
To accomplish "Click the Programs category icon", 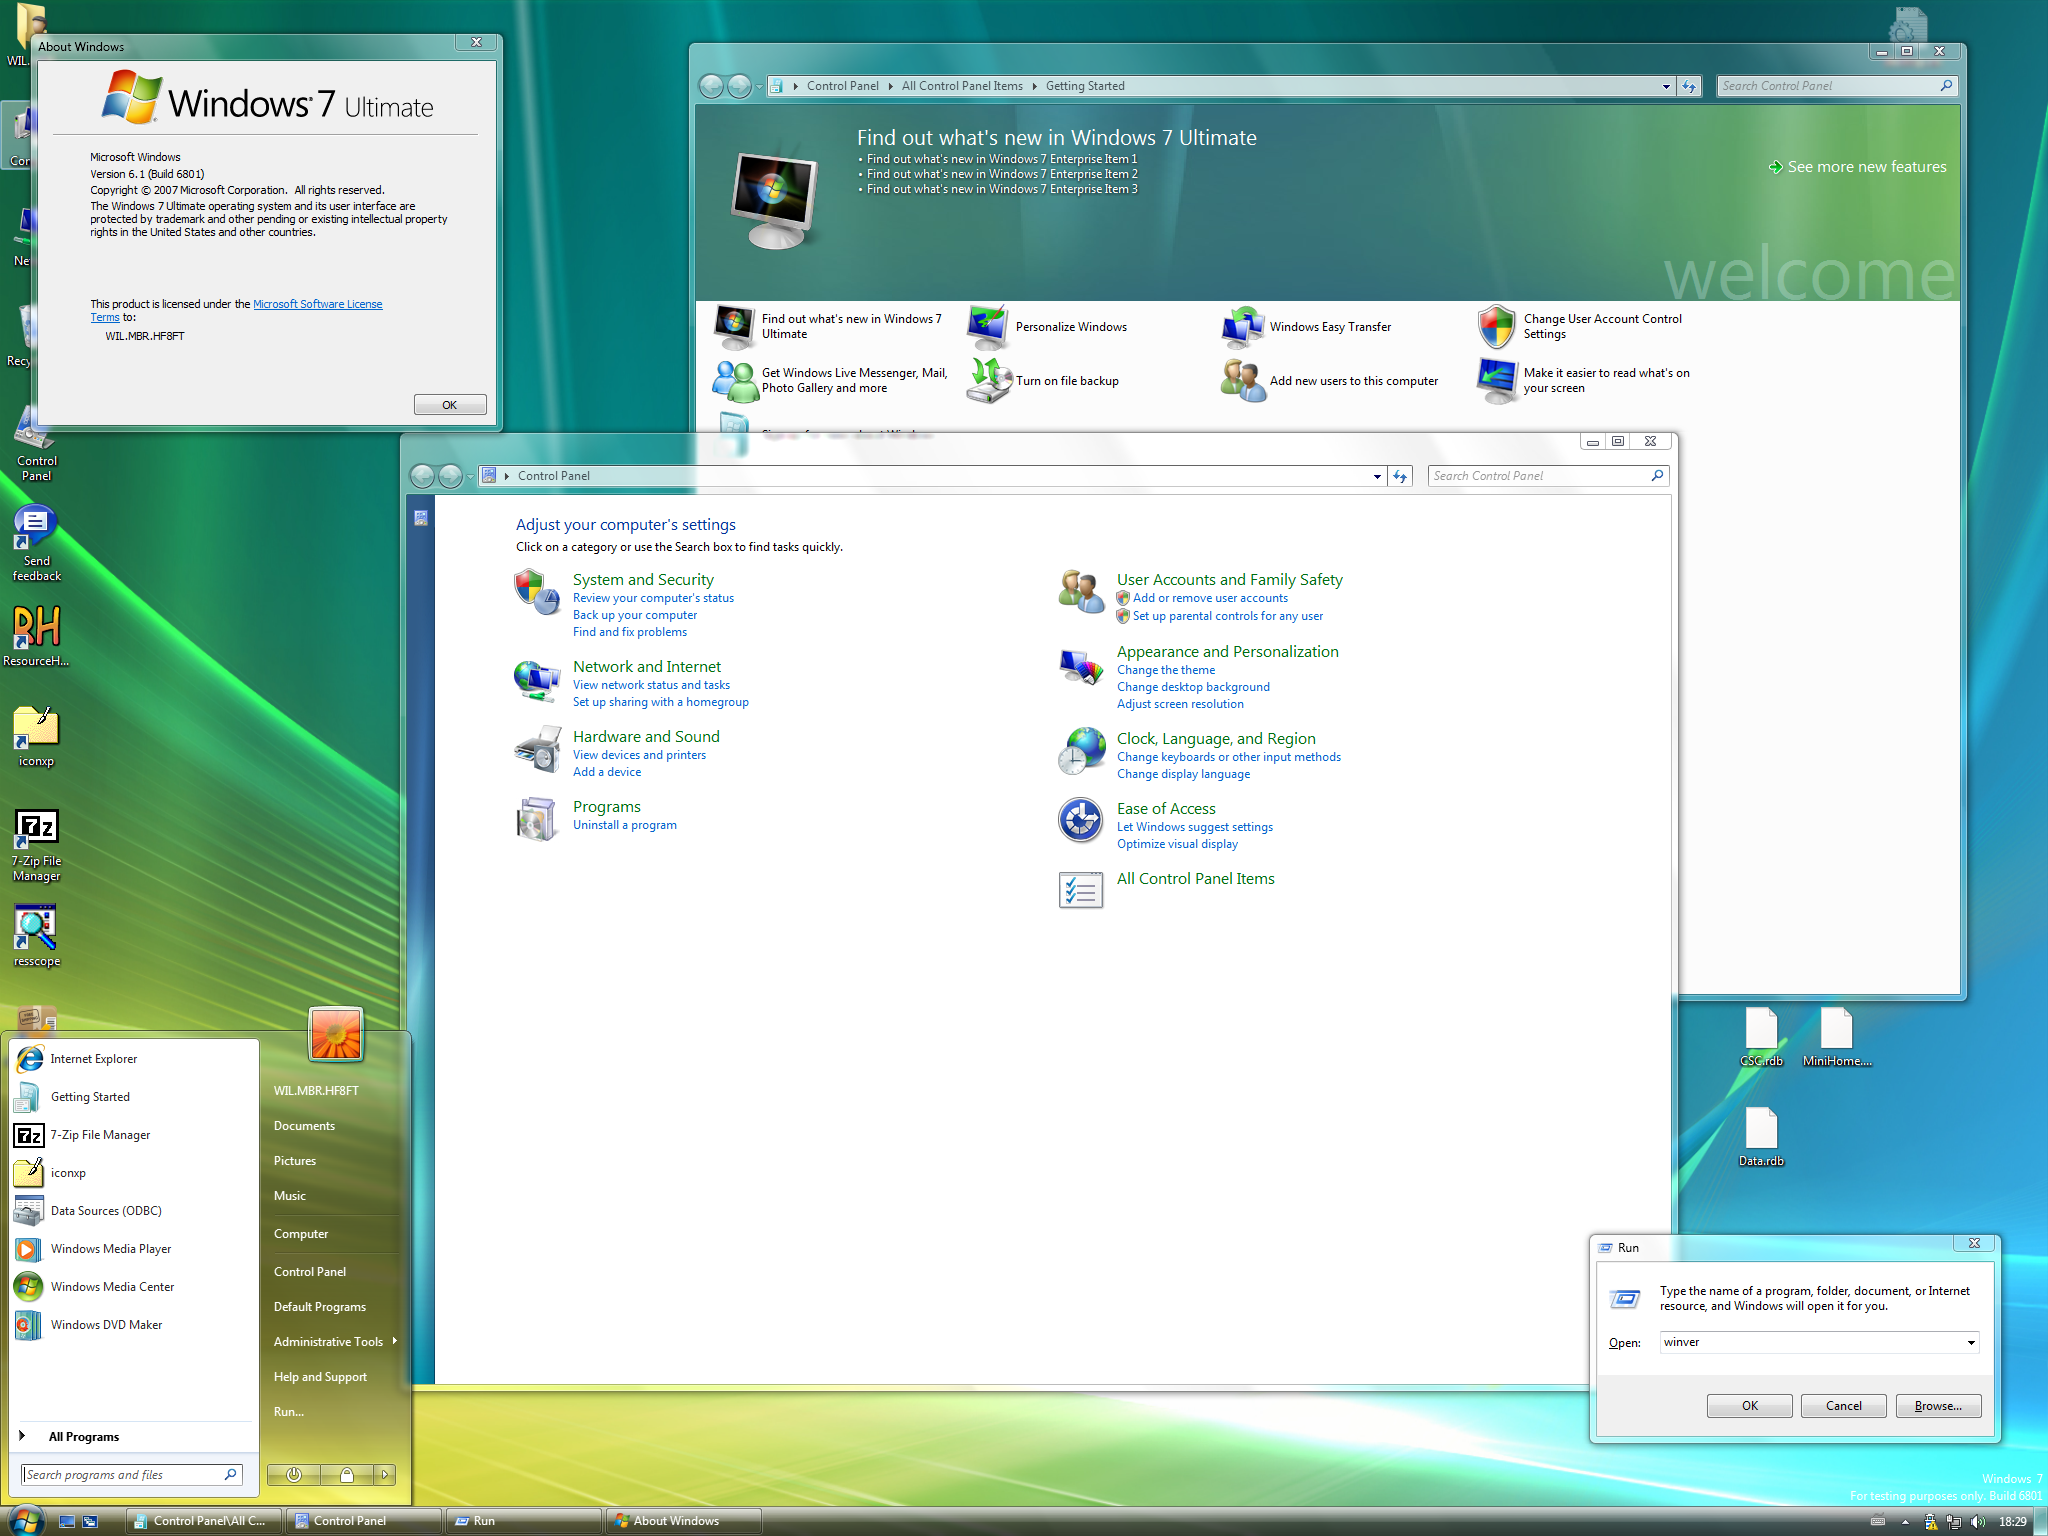I will [536, 819].
